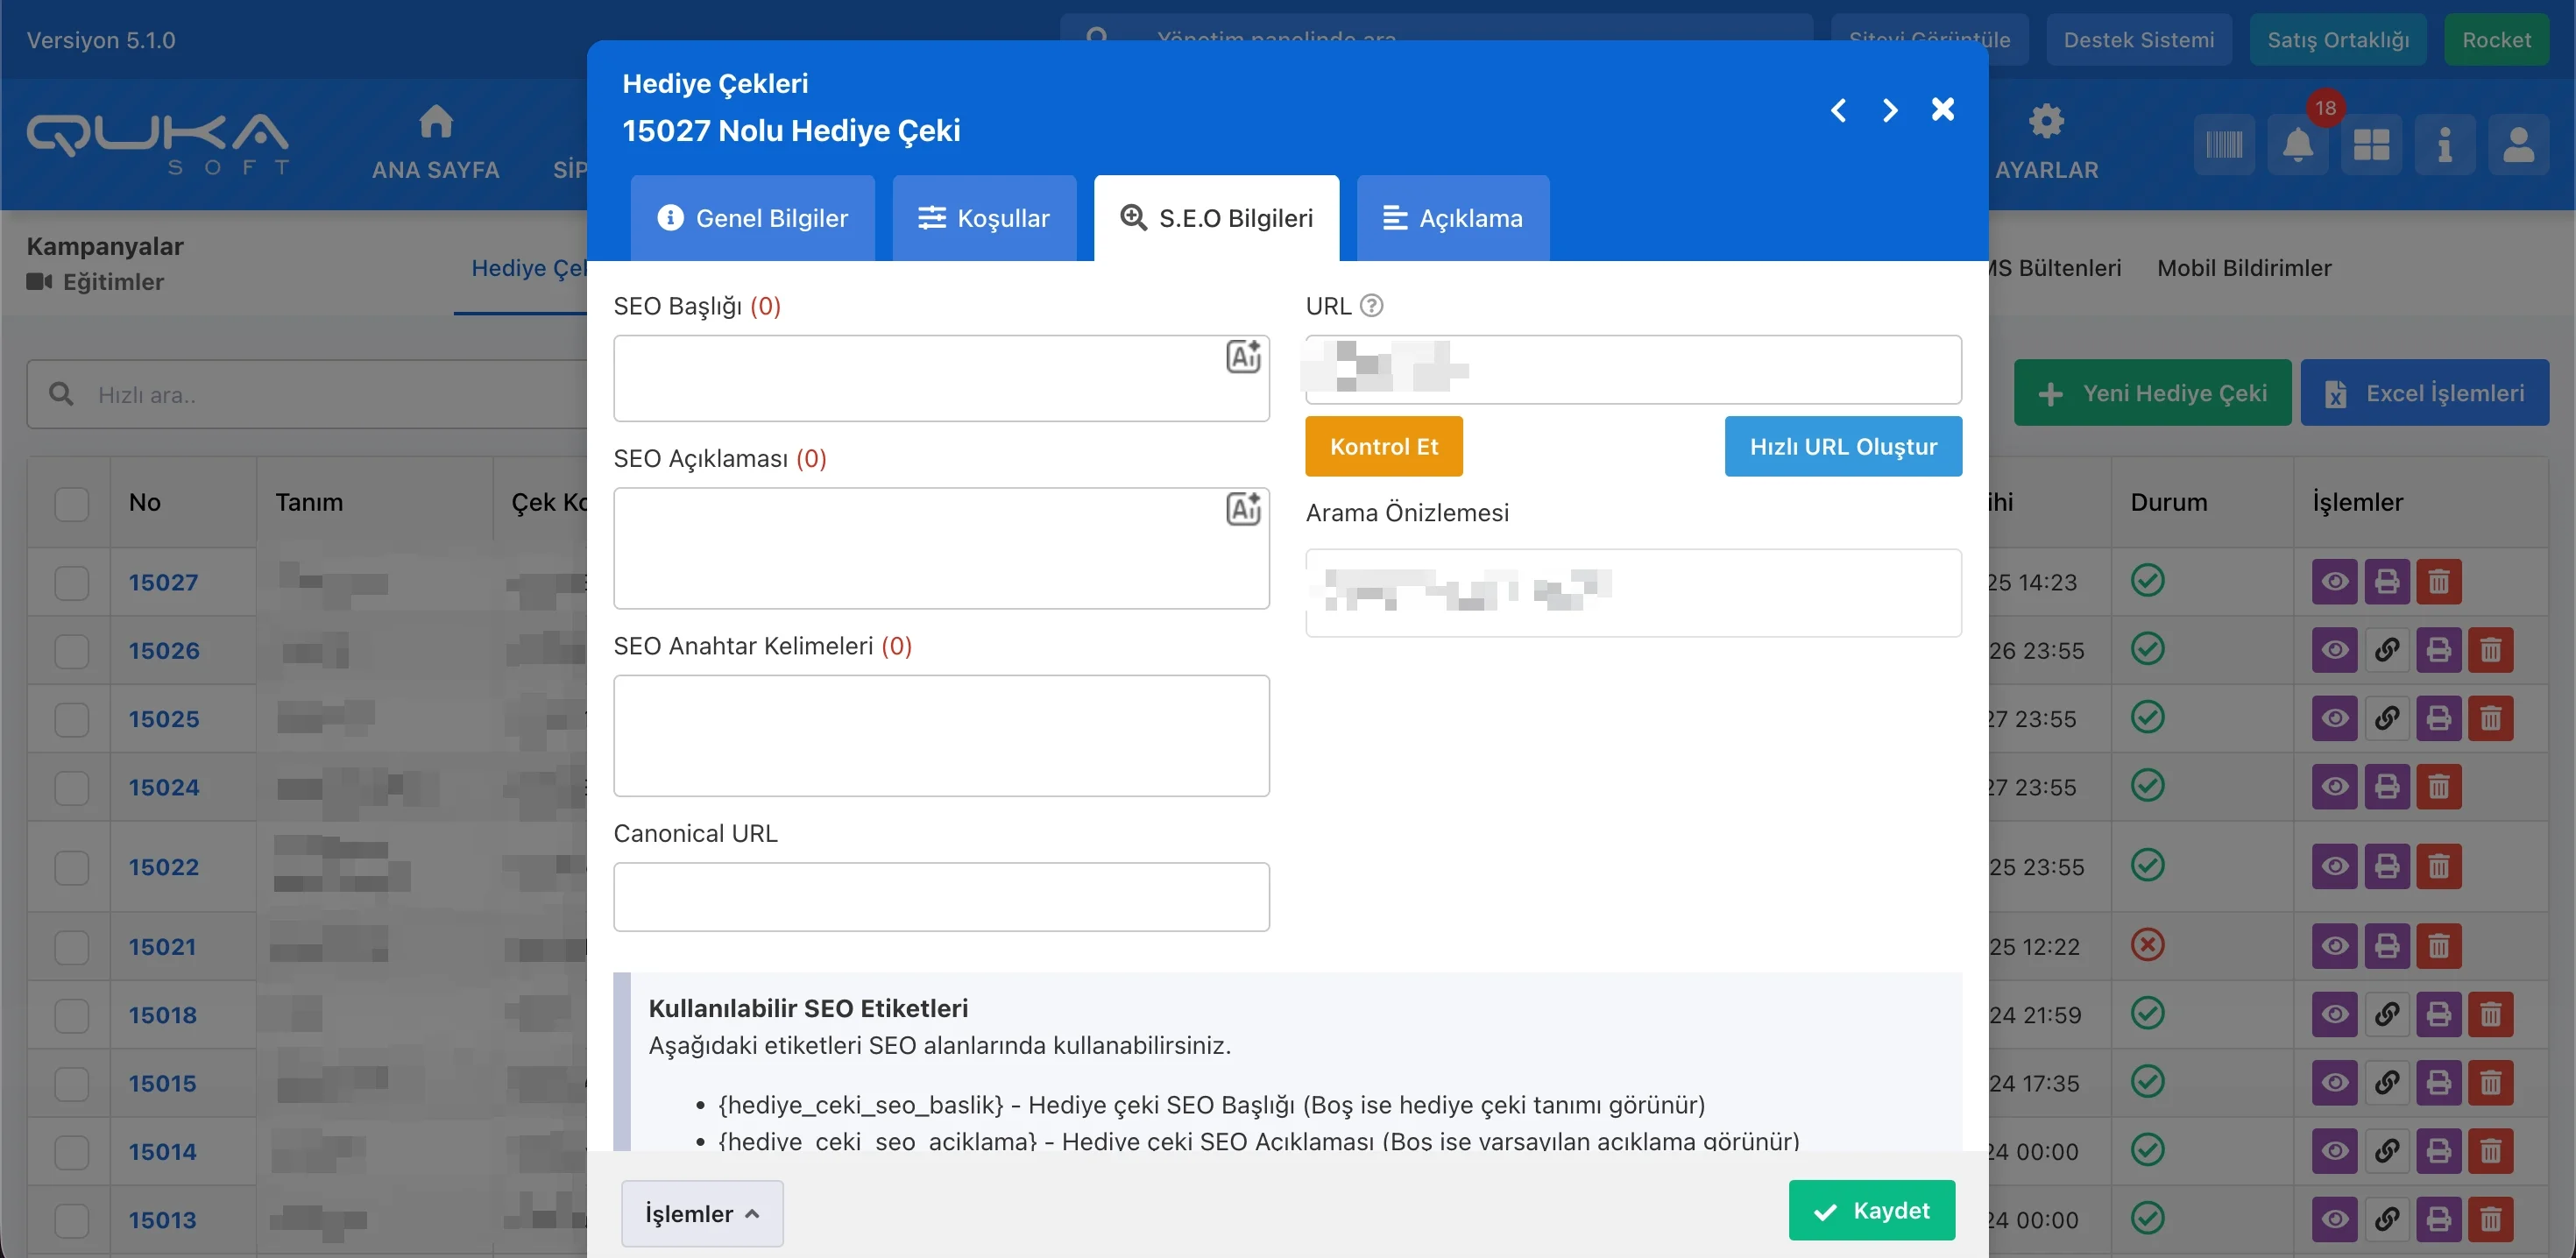The image size is (2576, 1258).
Task: Toggle the checkbox for row 15026
Action: pos(72,651)
